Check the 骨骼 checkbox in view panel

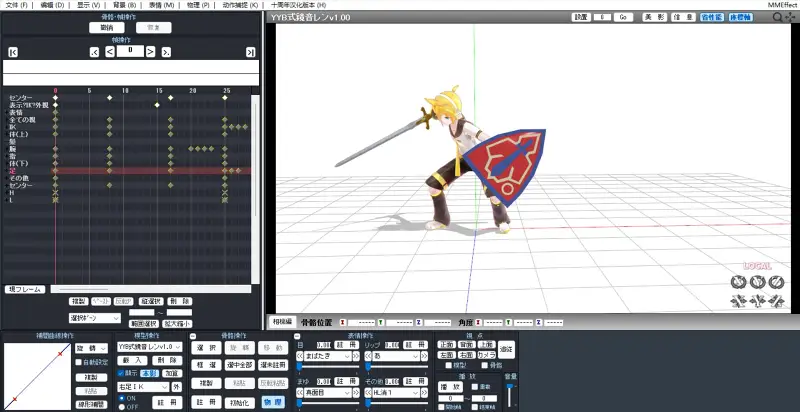(x=484, y=365)
